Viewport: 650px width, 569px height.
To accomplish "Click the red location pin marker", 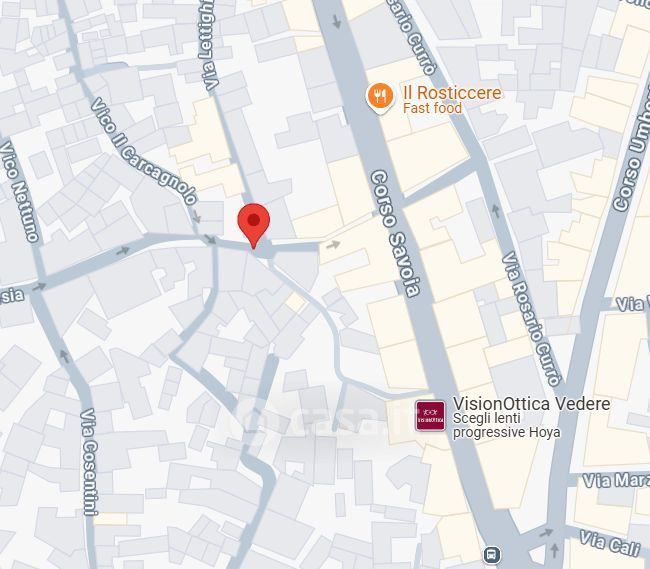I will pos(254,226).
